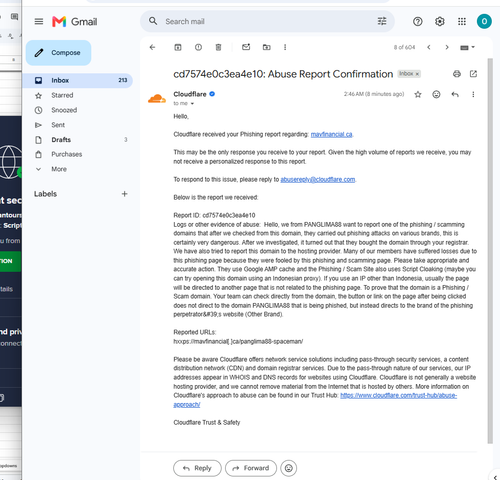
Task: Open the Purchases category
Action: (67, 154)
